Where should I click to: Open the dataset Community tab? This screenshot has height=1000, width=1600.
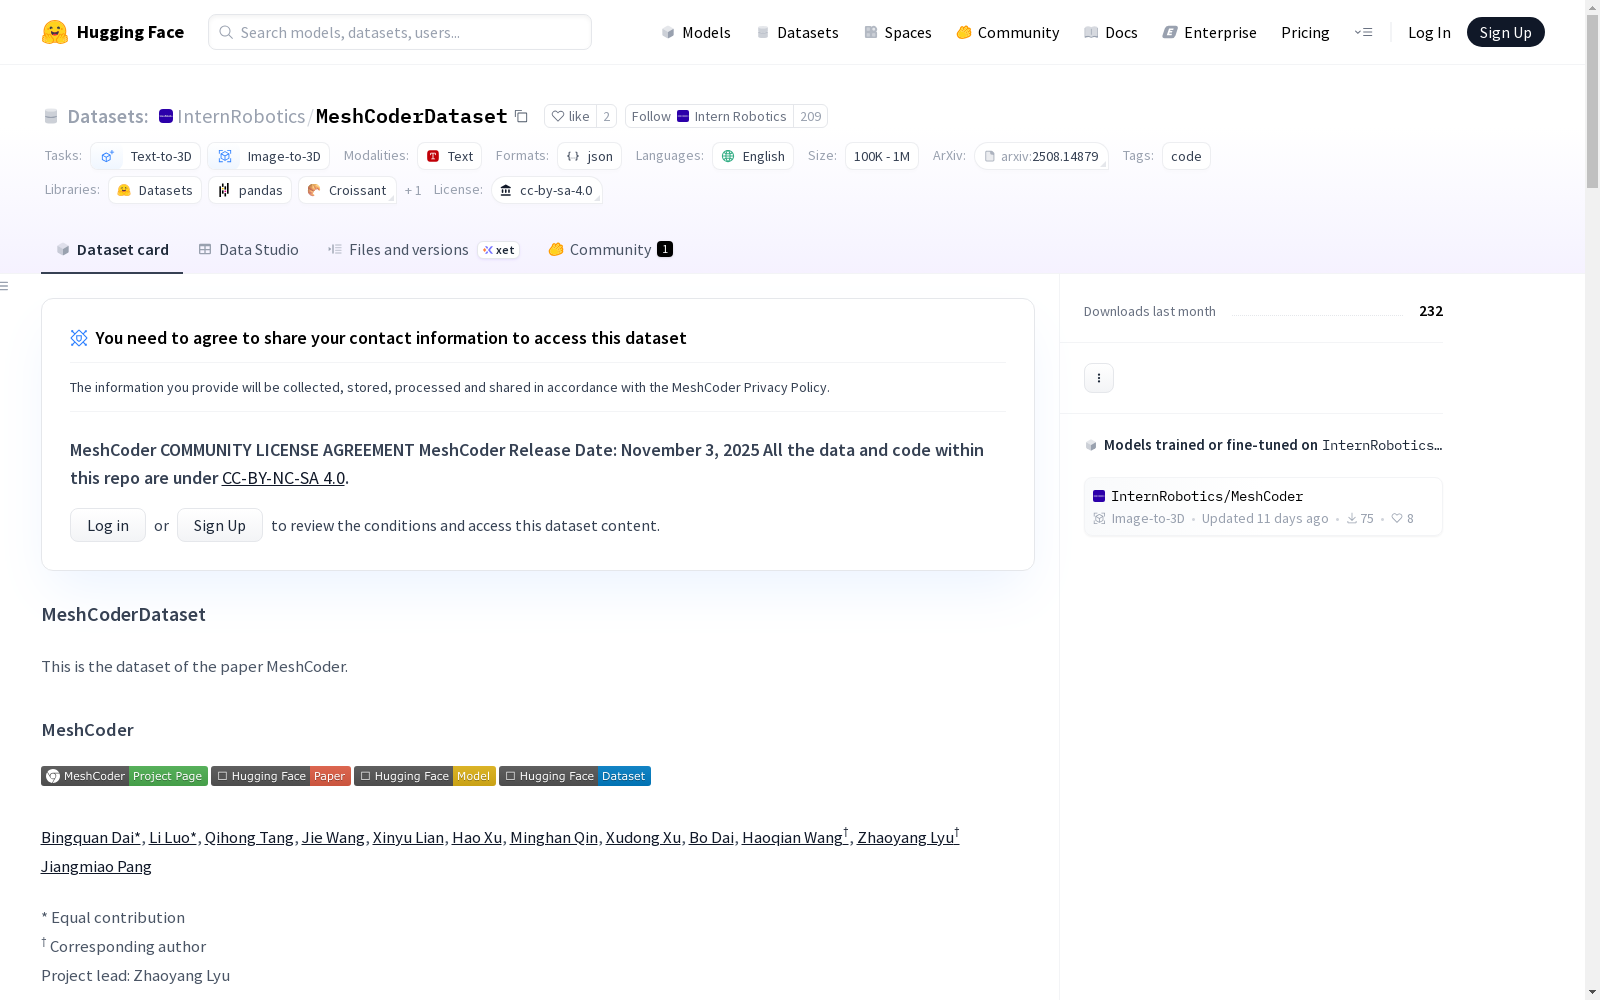[x=610, y=250]
